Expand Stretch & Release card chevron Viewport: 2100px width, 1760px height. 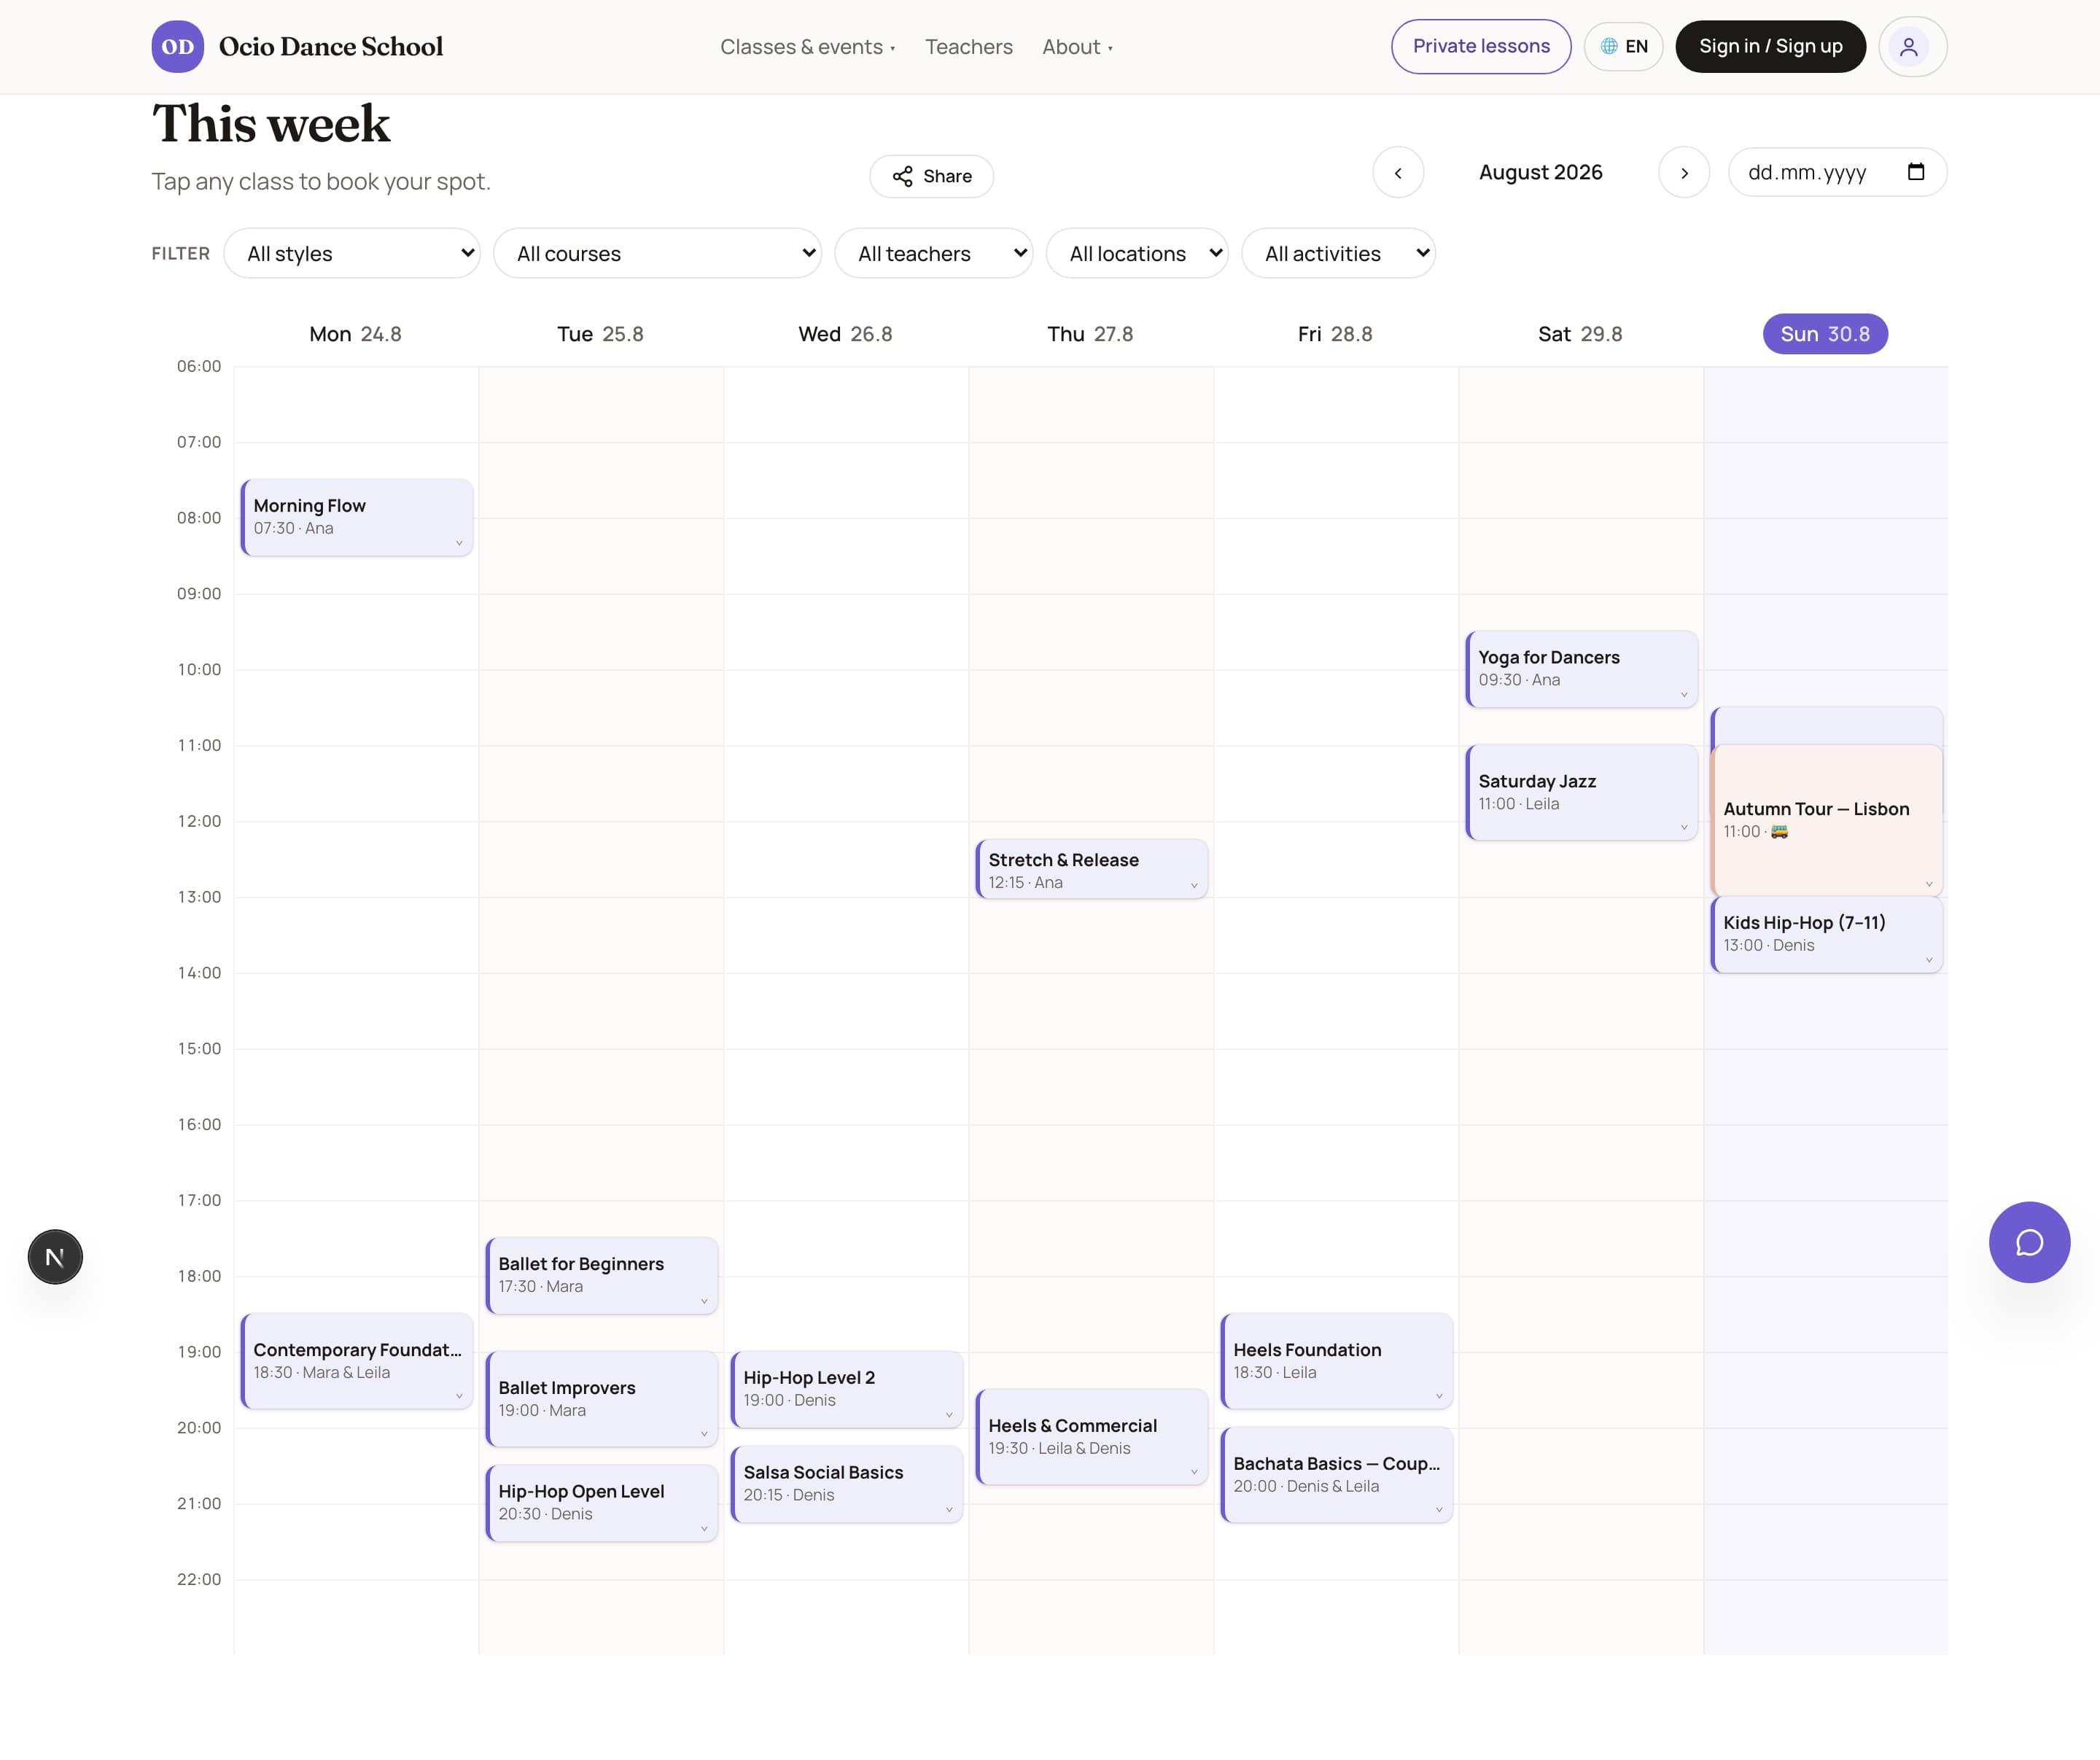point(1193,885)
